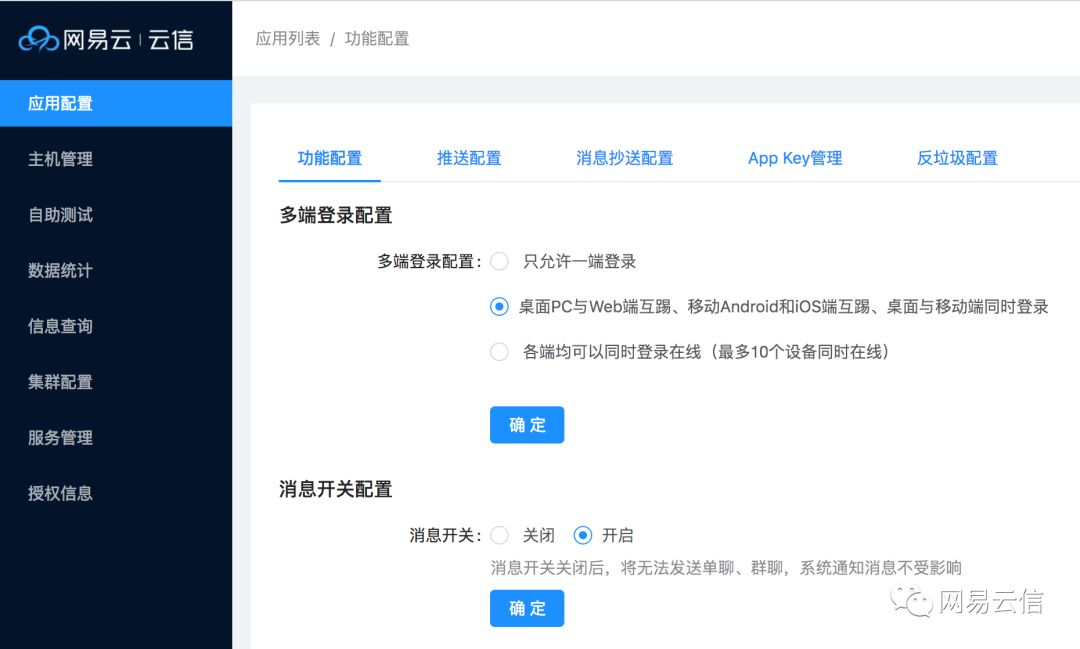Switch to the 反垃圾配置 tab
This screenshot has width=1080, height=649.
point(957,158)
